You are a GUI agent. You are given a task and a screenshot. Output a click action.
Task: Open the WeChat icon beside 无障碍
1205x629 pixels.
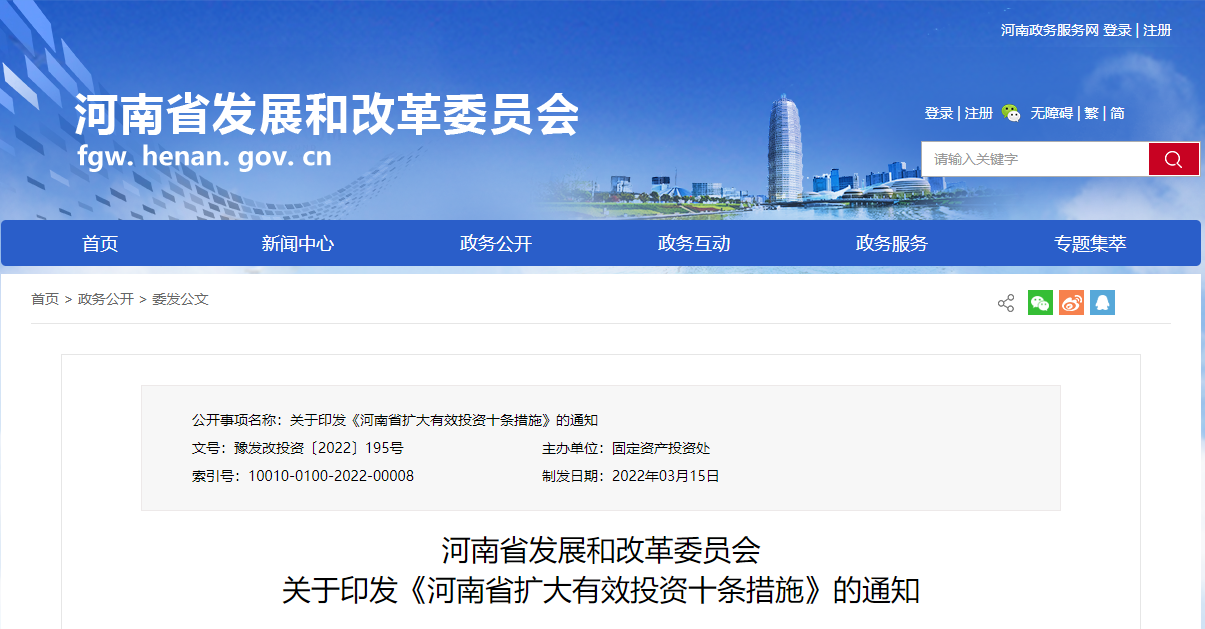1011,113
